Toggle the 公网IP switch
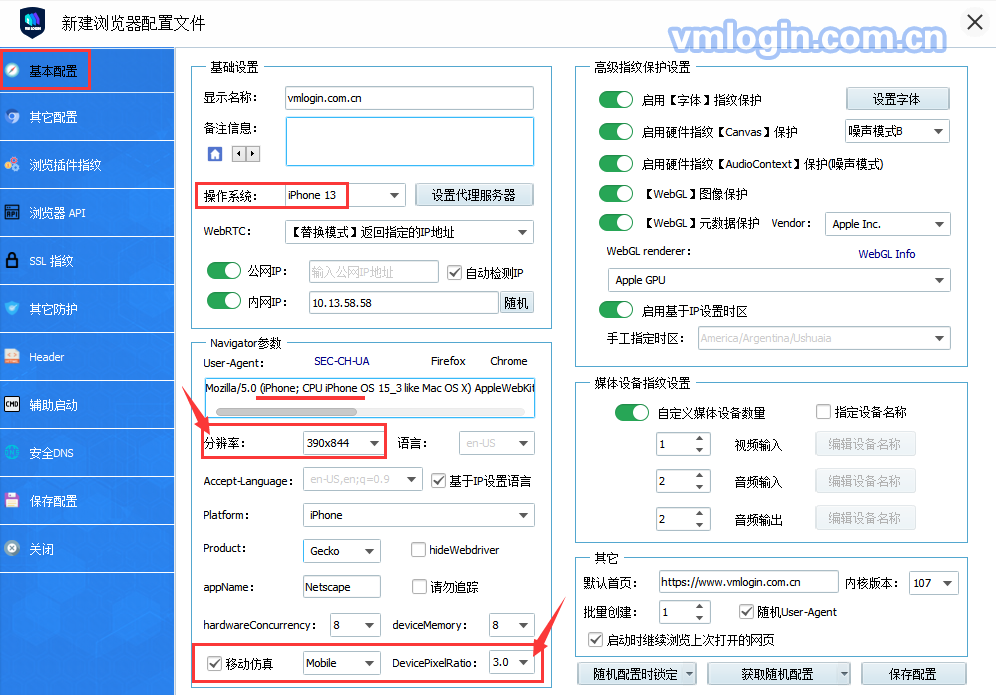 click(224, 271)
